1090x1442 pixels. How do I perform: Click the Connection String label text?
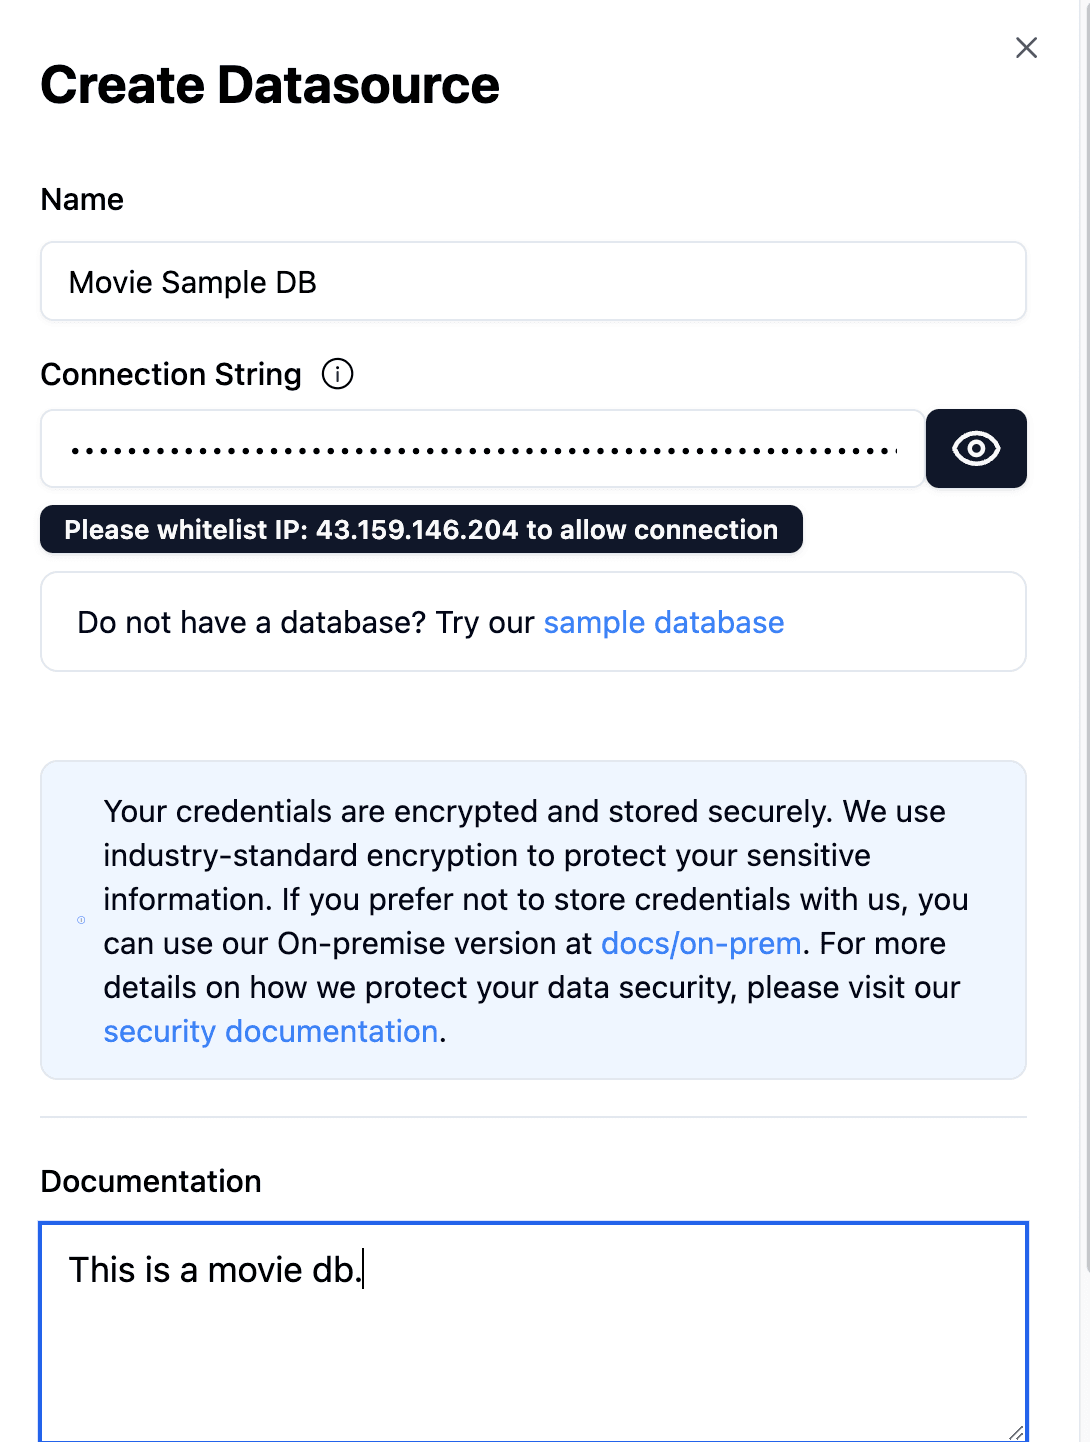[171, 375]
